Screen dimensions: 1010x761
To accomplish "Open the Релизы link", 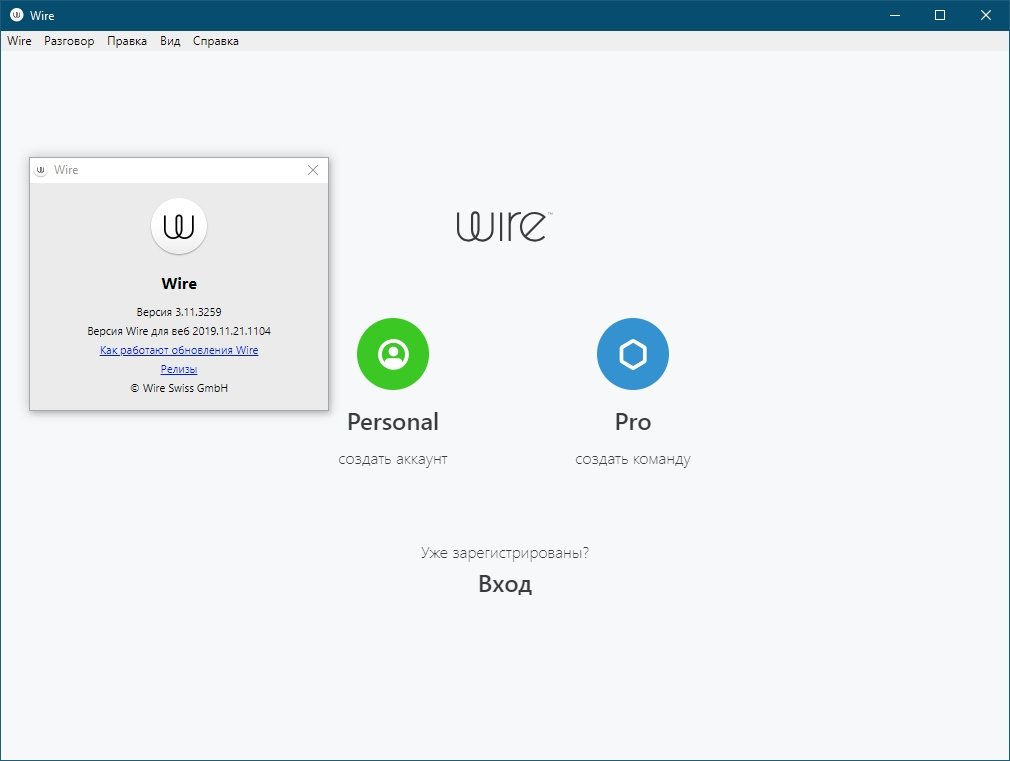I will point(179,369).
